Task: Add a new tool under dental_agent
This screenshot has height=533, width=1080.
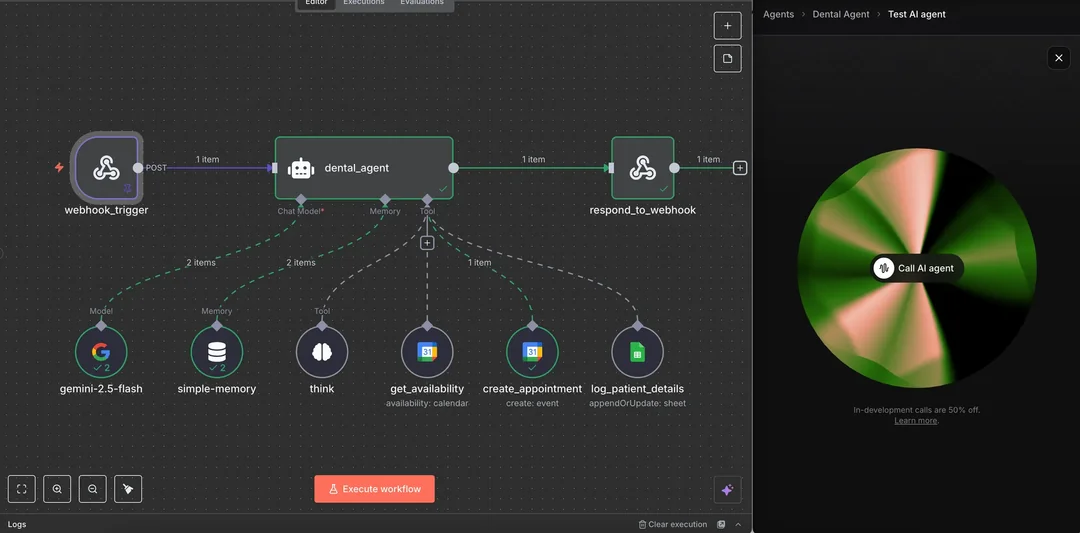Action: click(427, 243)
